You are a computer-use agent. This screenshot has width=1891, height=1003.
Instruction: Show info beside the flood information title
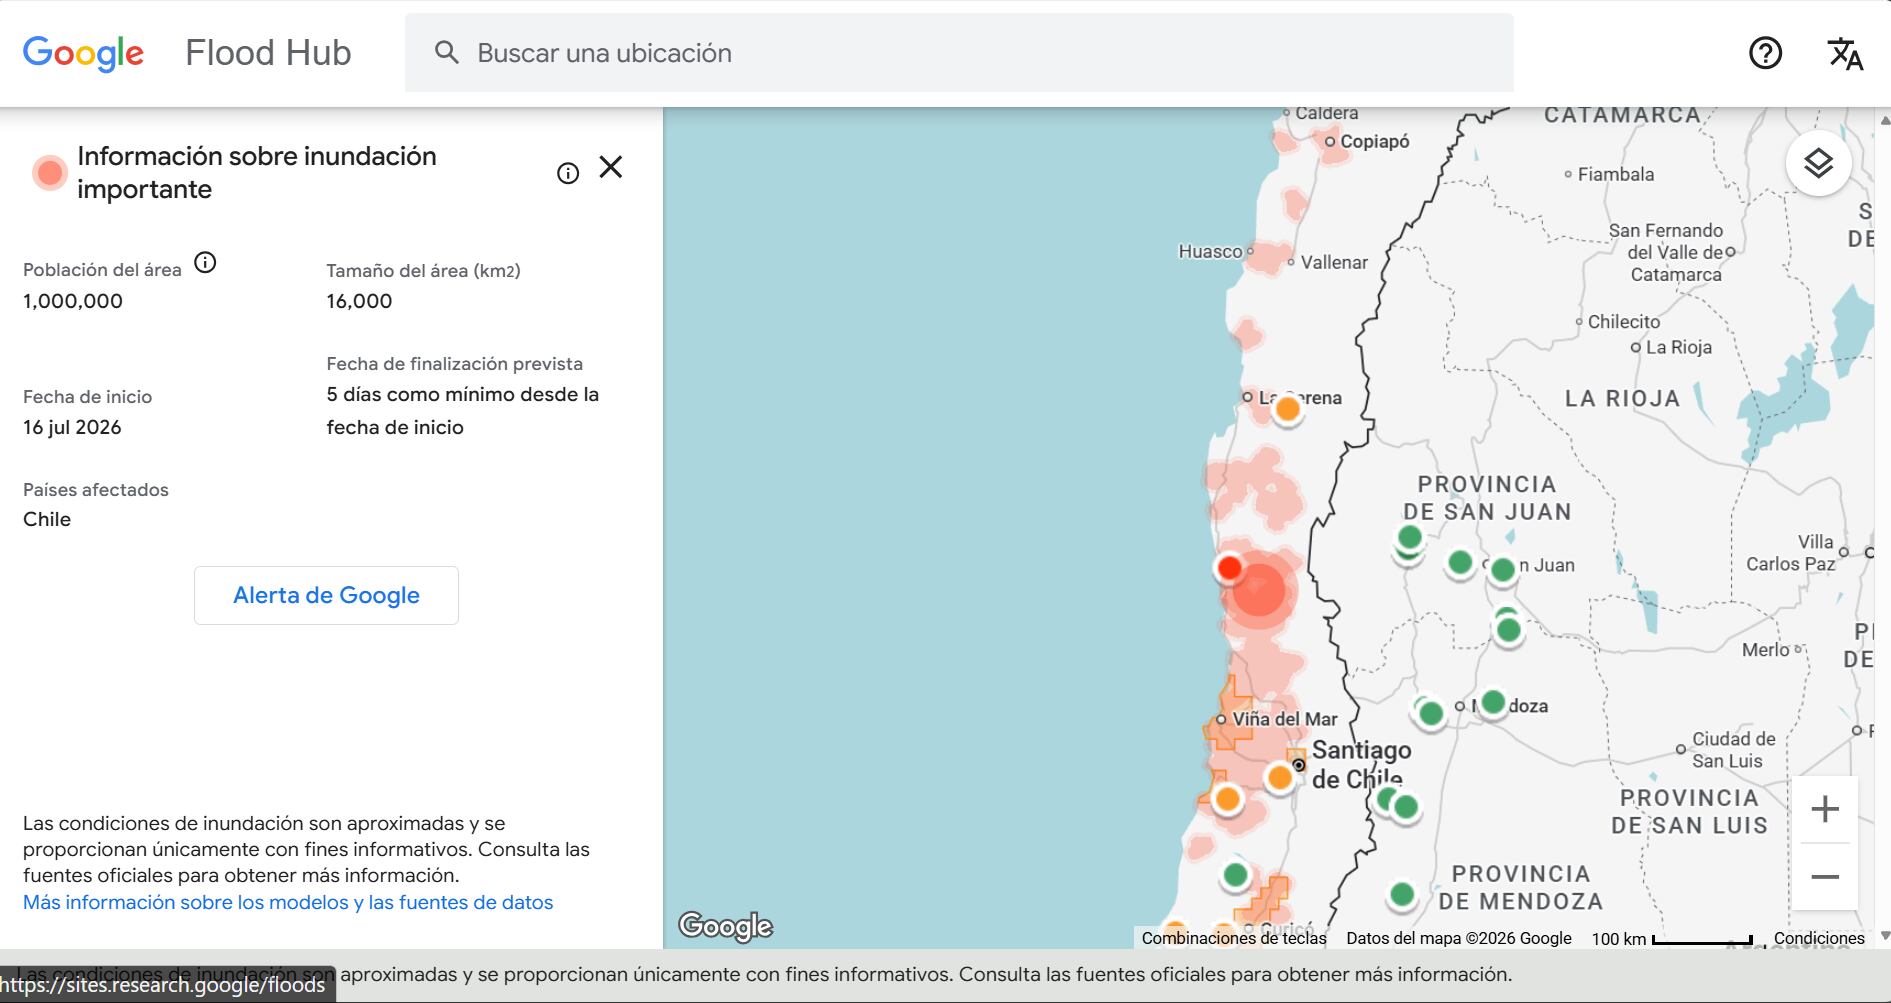coord(568,174)
